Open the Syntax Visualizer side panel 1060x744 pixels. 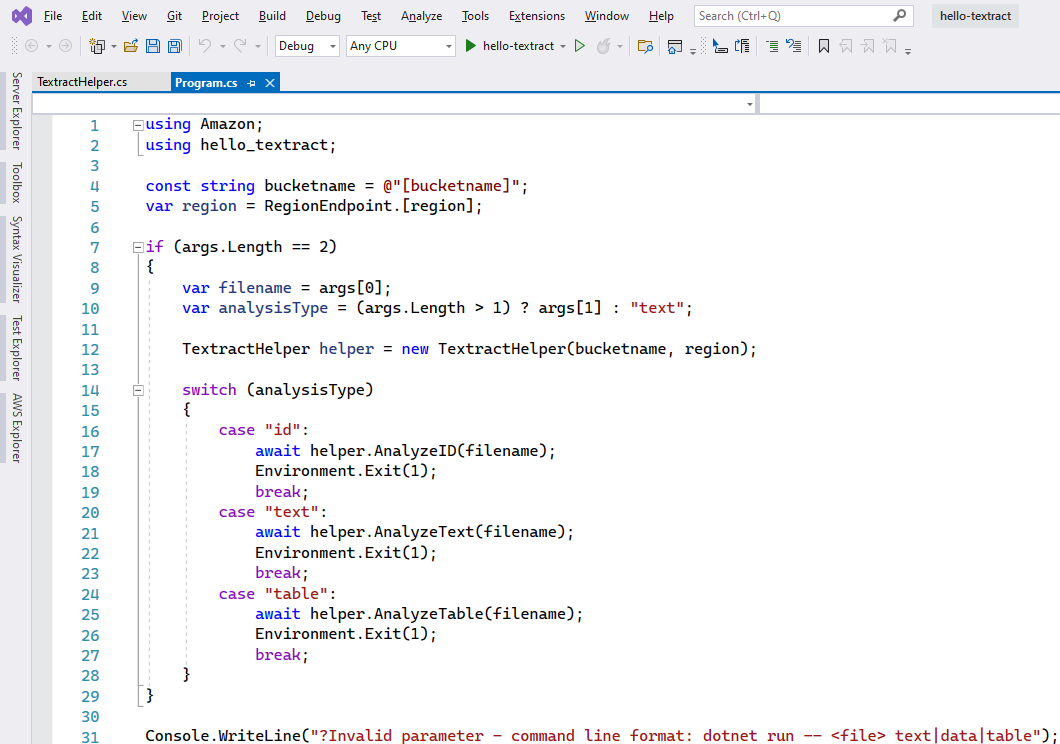tap(17, 259)
